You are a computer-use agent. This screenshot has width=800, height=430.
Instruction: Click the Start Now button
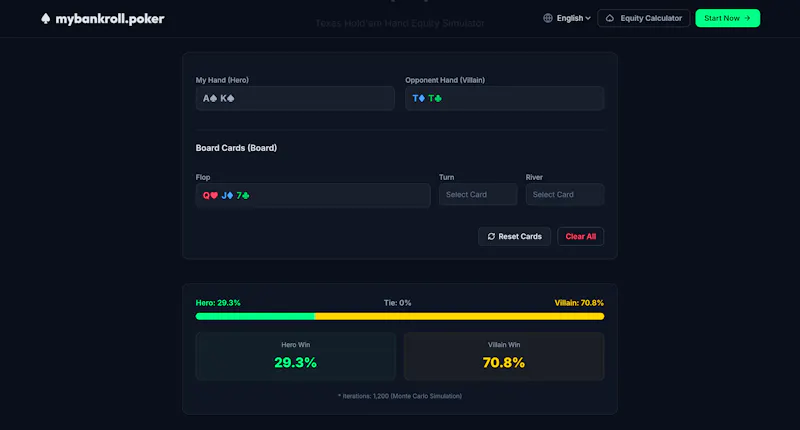[727, 18]
